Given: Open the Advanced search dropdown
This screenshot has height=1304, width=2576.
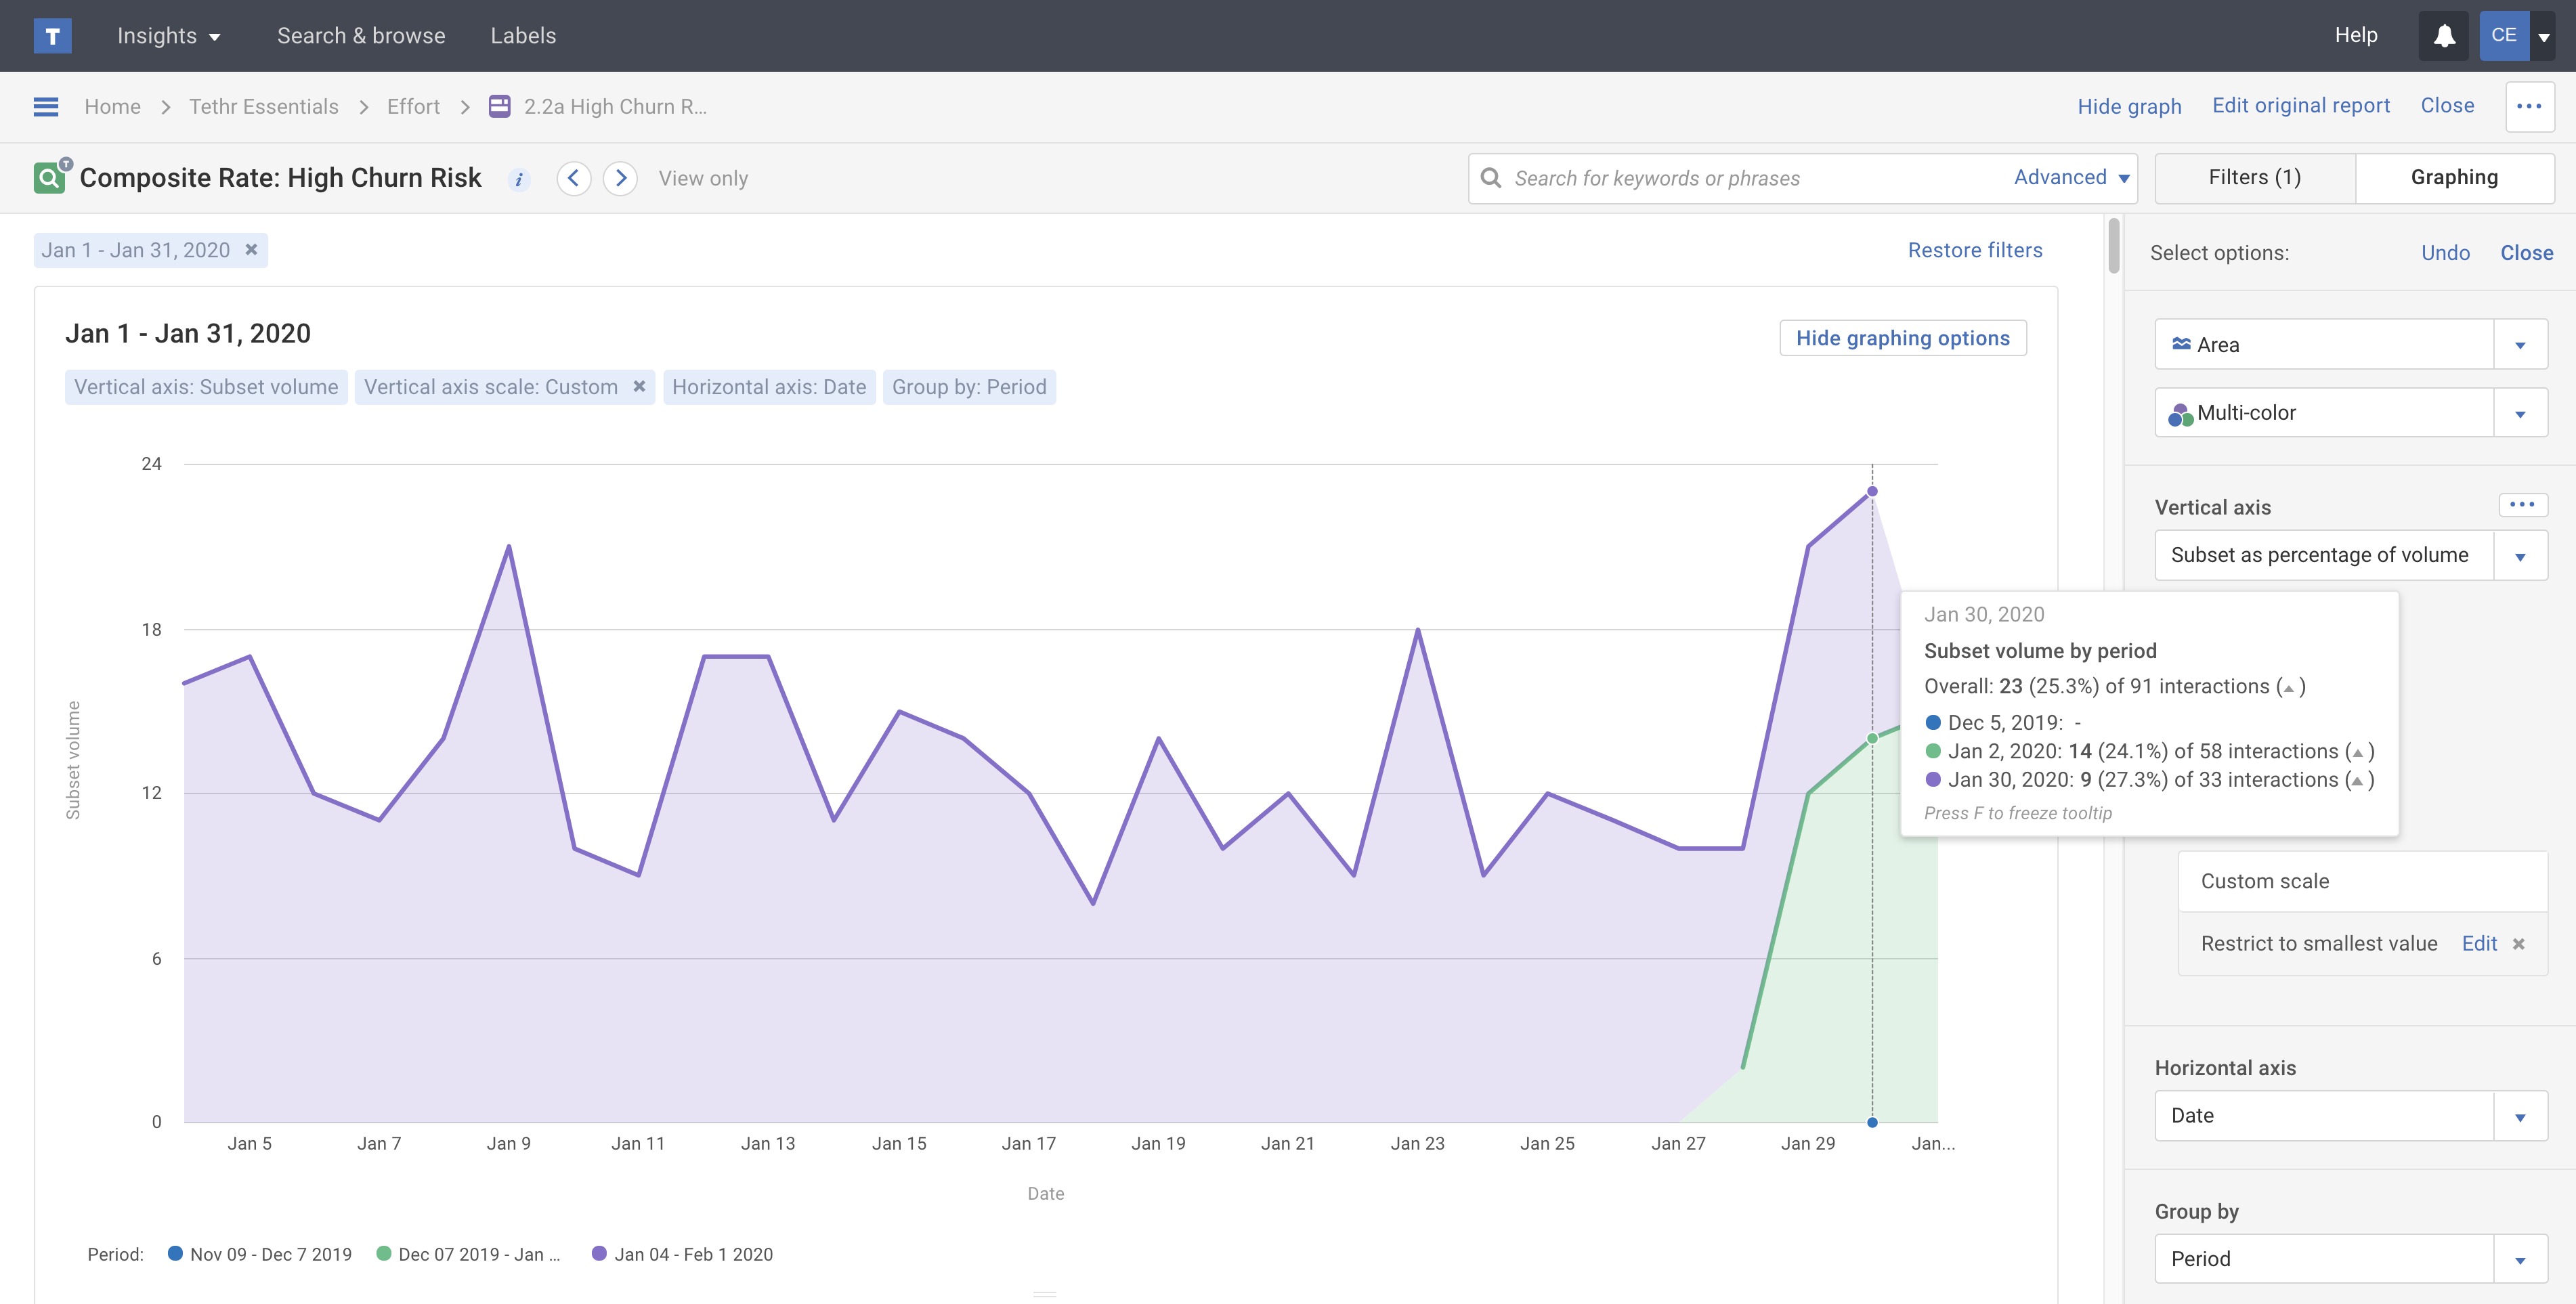Looking at the screenshot, I should pyautogui.click(x=2070, y=178).
